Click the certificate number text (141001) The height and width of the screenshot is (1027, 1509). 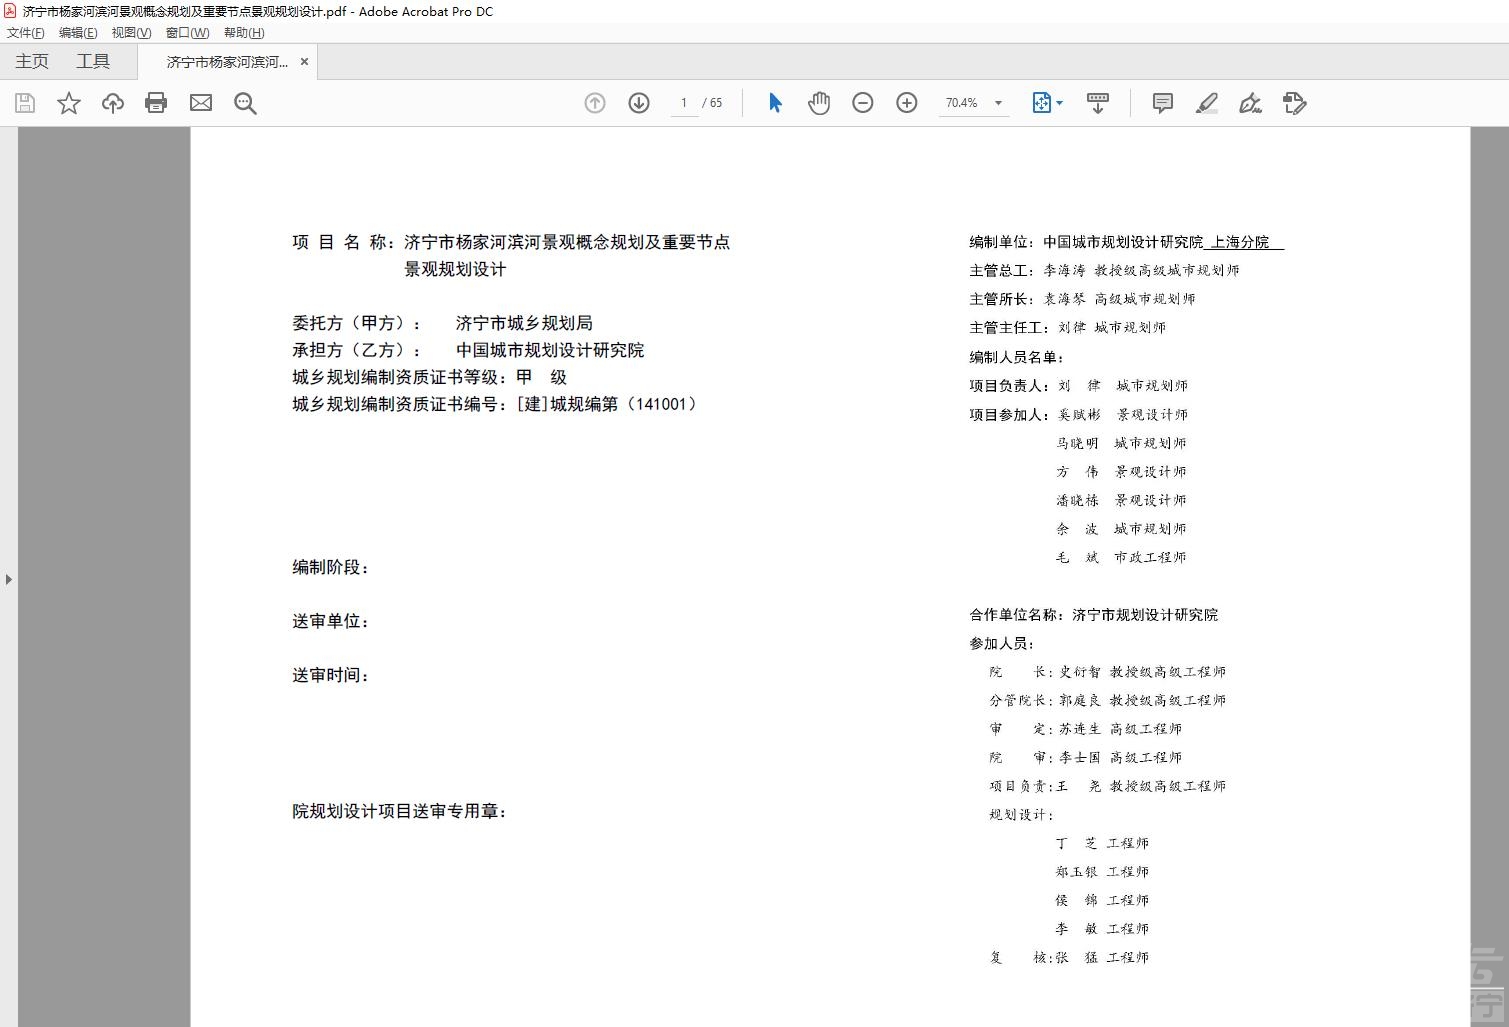coord(662,404)
